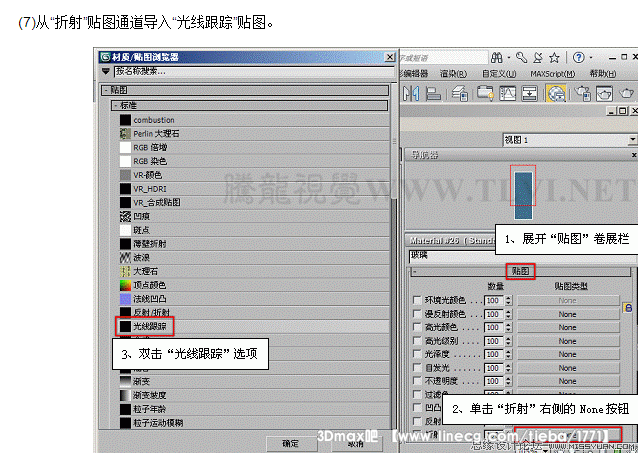Open the 自定义 customize menu

coord(496,74)
